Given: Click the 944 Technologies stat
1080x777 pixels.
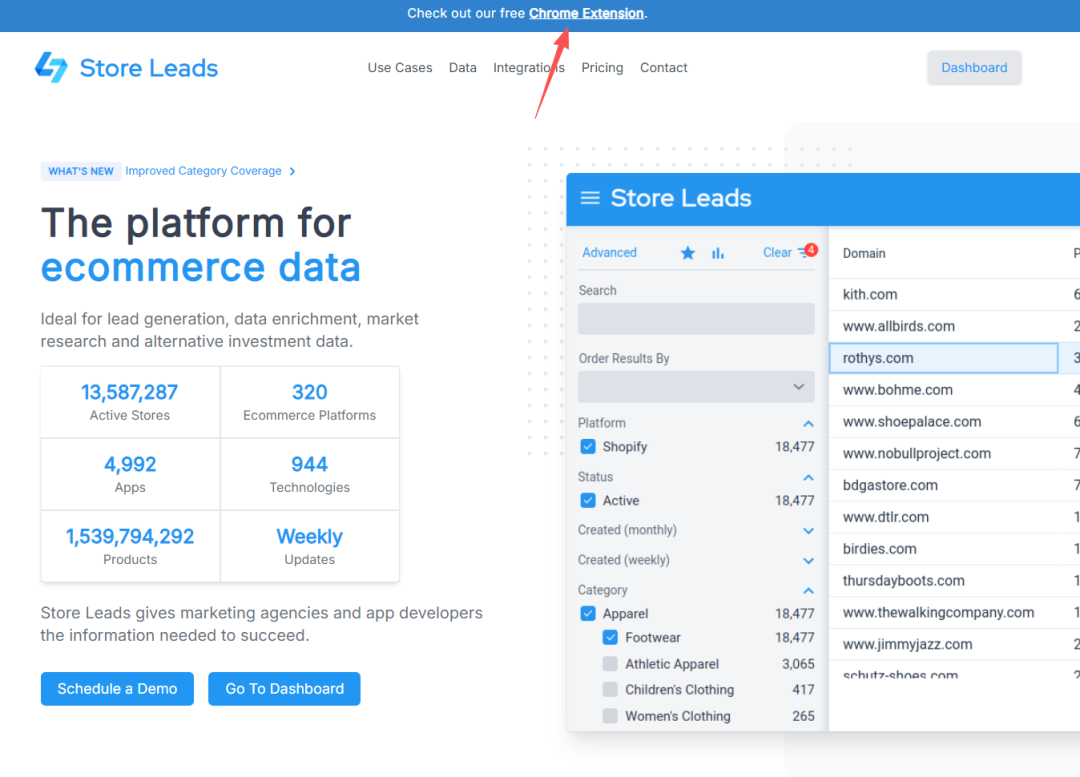Looking at the screenshot, I should (x=310, y=475).
